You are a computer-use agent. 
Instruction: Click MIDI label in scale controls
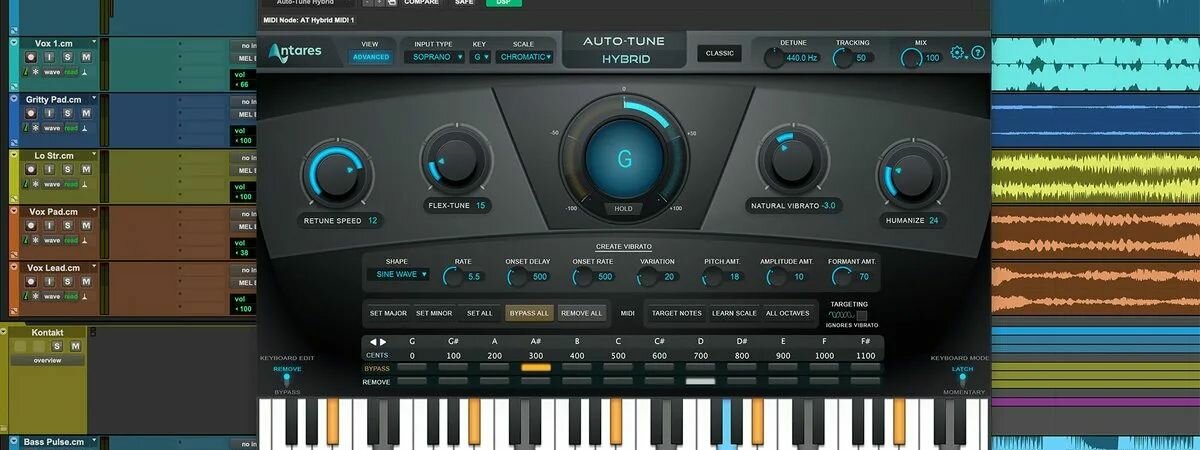point(627,313)
